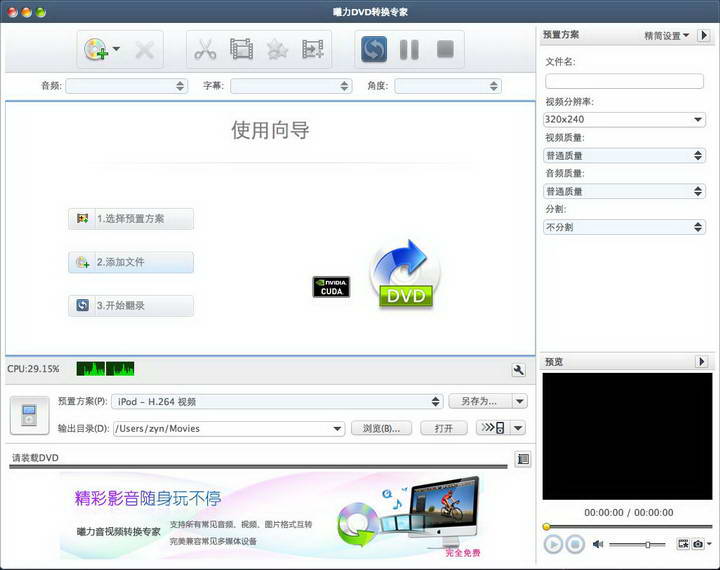Collapse 预置方案 panel with arrow button

[704, 35]
